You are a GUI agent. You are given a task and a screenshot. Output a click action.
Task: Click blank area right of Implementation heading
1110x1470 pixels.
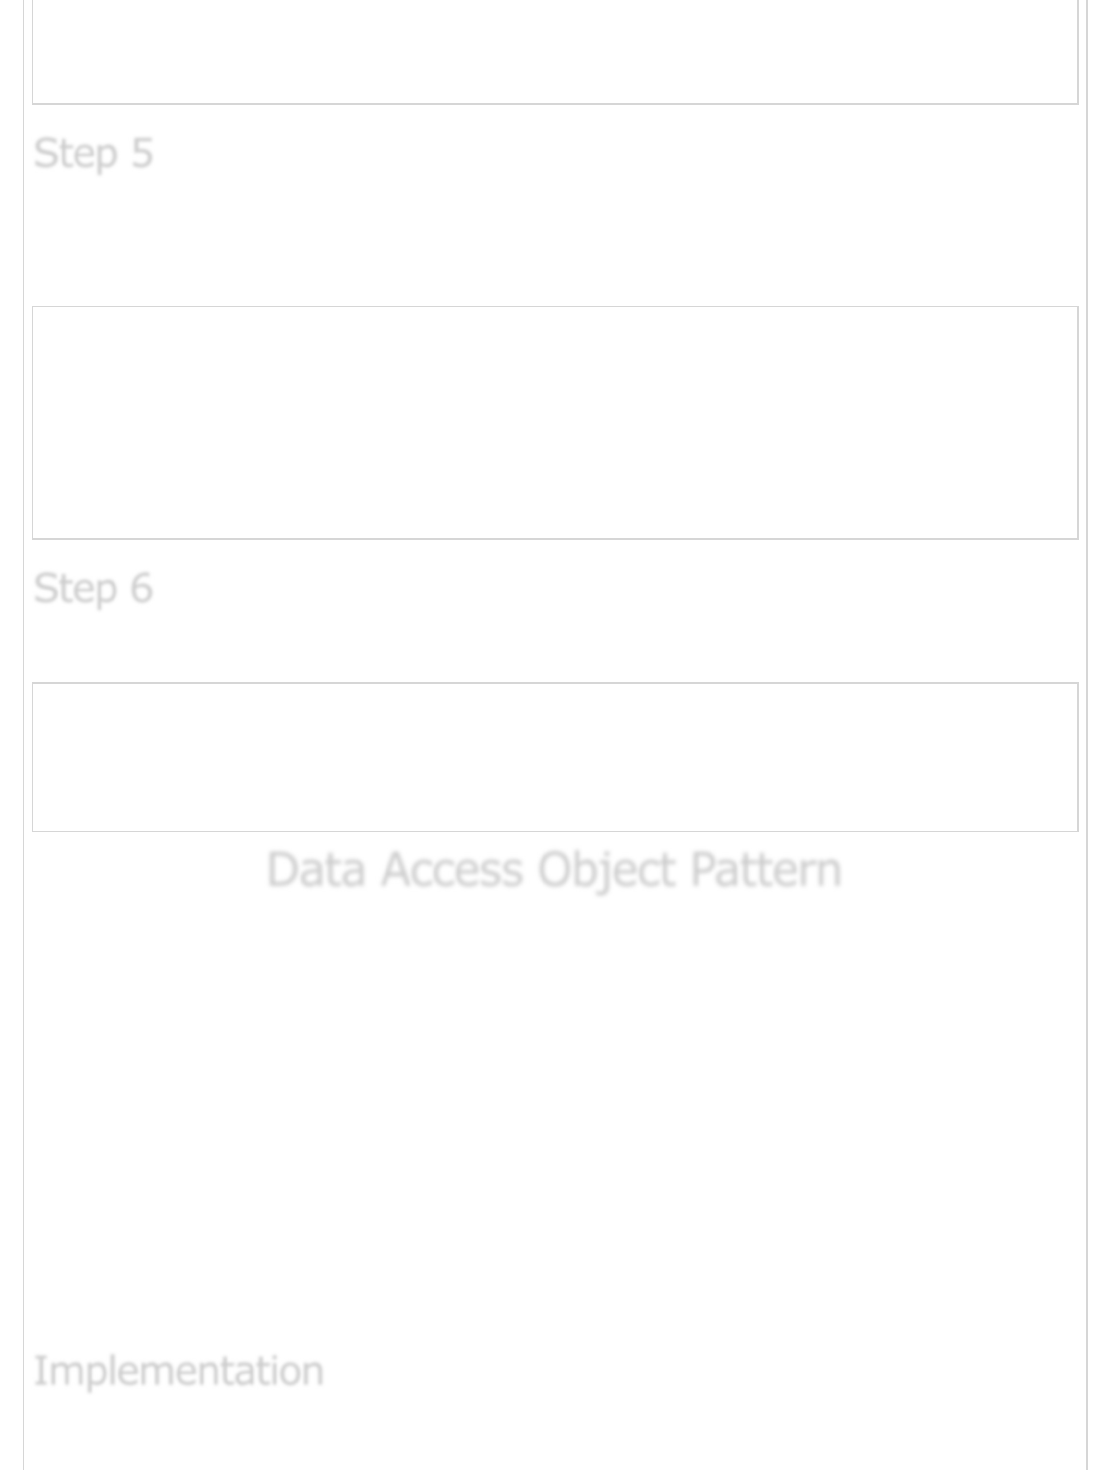coord(700,1370)
